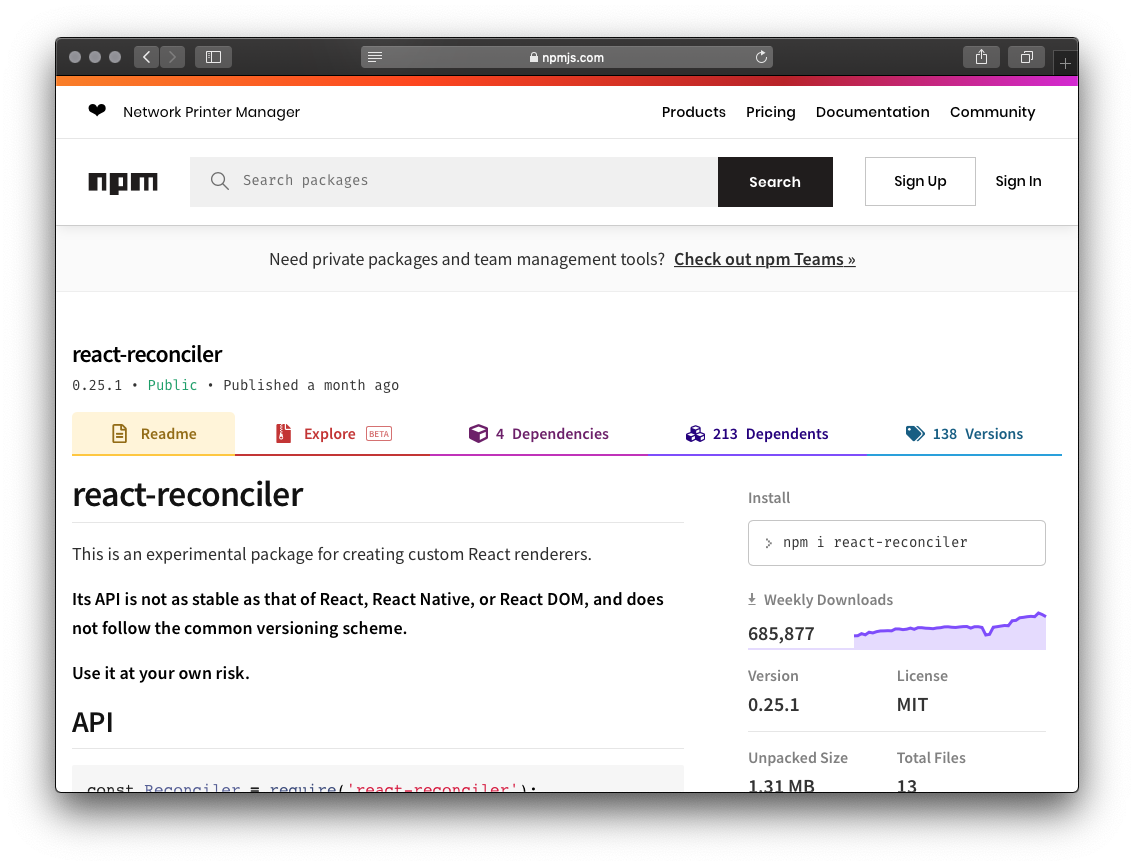Screen dimensions: 1134x866
Task: Click the Total Files label
Action: tap(931, 757)
